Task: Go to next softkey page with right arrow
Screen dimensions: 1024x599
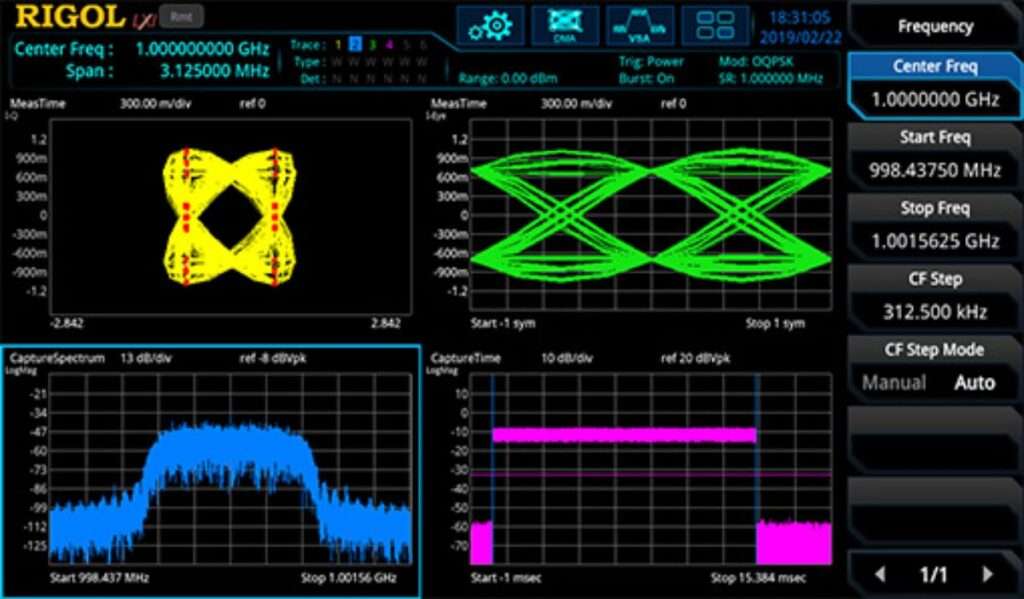Action: 990,574
